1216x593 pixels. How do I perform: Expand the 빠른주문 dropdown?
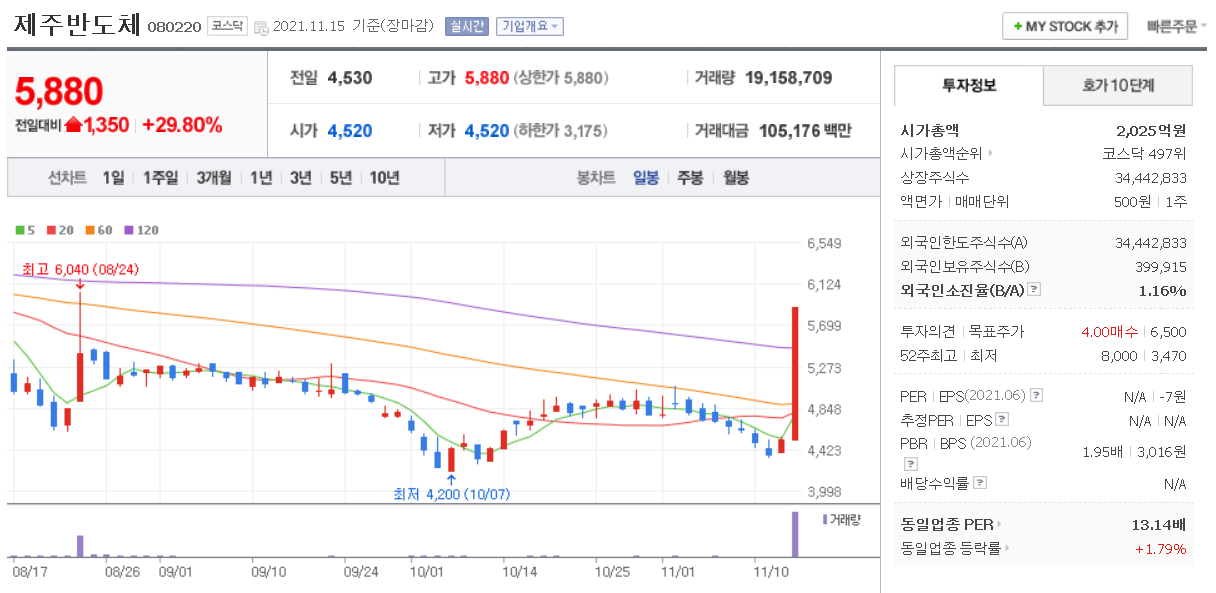tap(1176, 27)
